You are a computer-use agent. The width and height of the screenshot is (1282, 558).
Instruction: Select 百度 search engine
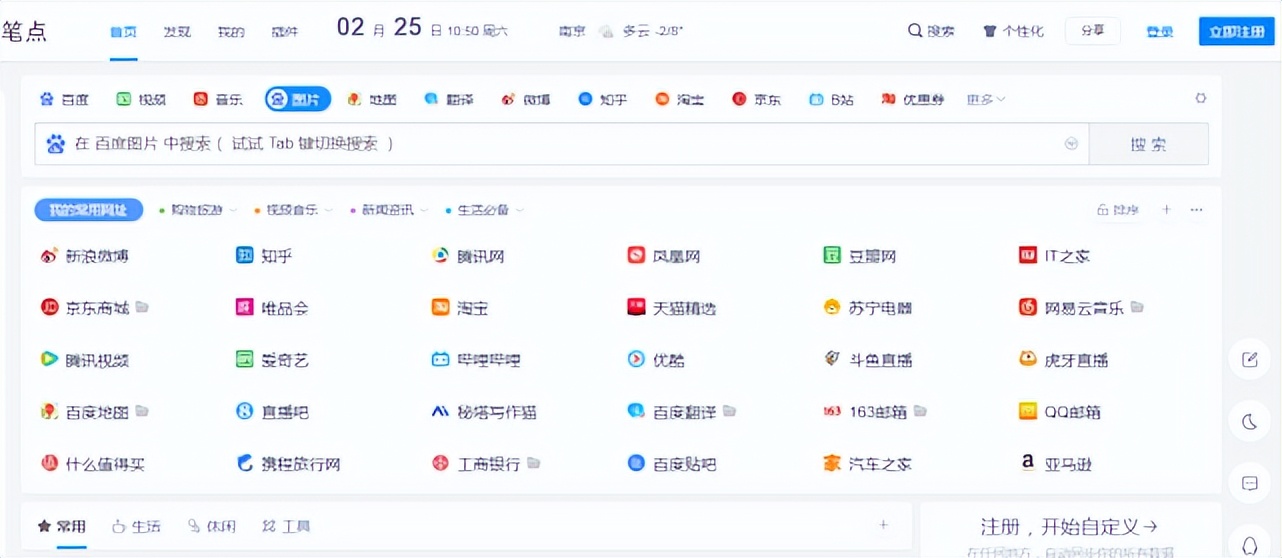coord(64,99)
